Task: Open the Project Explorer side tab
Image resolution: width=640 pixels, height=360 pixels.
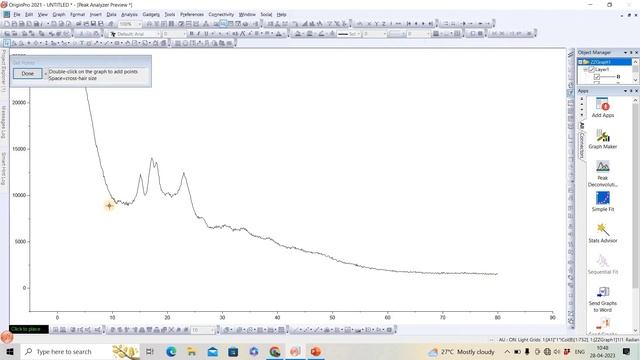Action: point(4,70)
